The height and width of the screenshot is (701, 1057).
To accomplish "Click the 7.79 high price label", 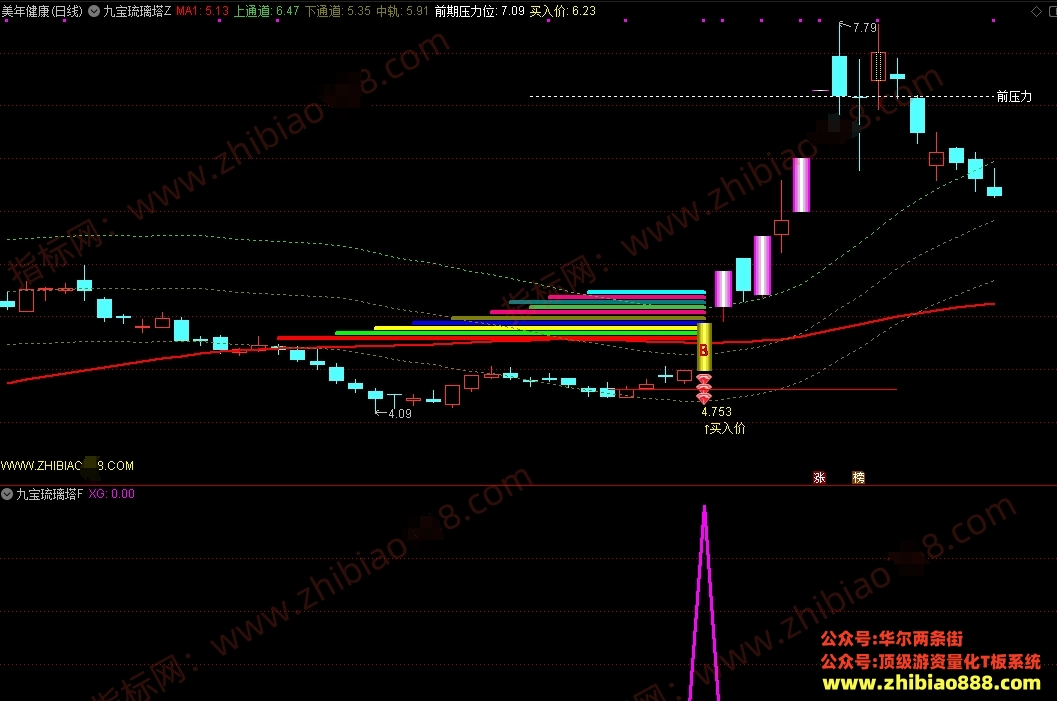I will [865, 28].
